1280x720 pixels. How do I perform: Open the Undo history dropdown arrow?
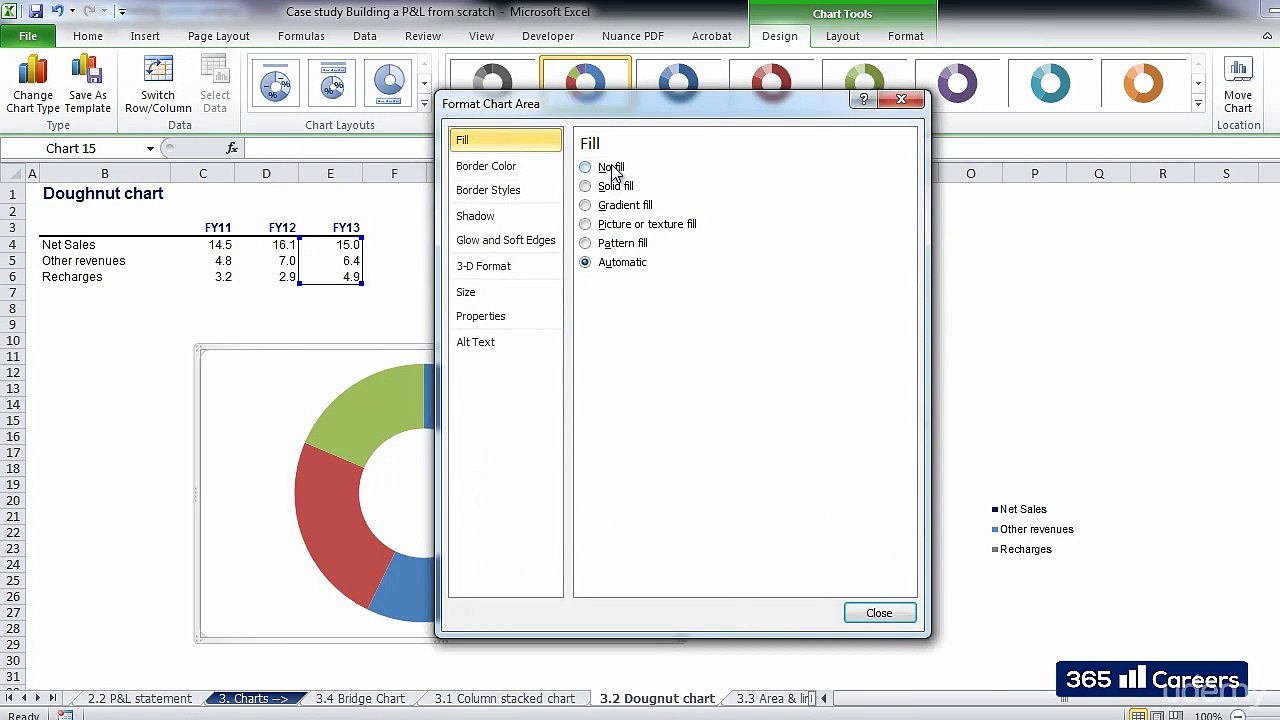[72, 12]
